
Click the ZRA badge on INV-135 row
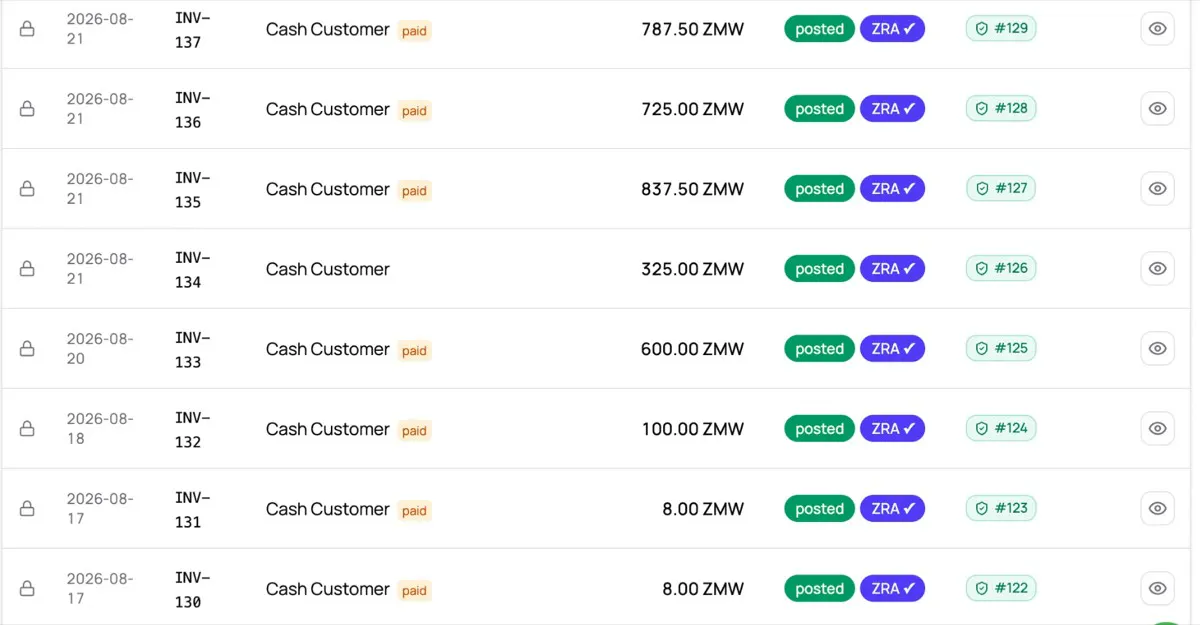point(892,189)
